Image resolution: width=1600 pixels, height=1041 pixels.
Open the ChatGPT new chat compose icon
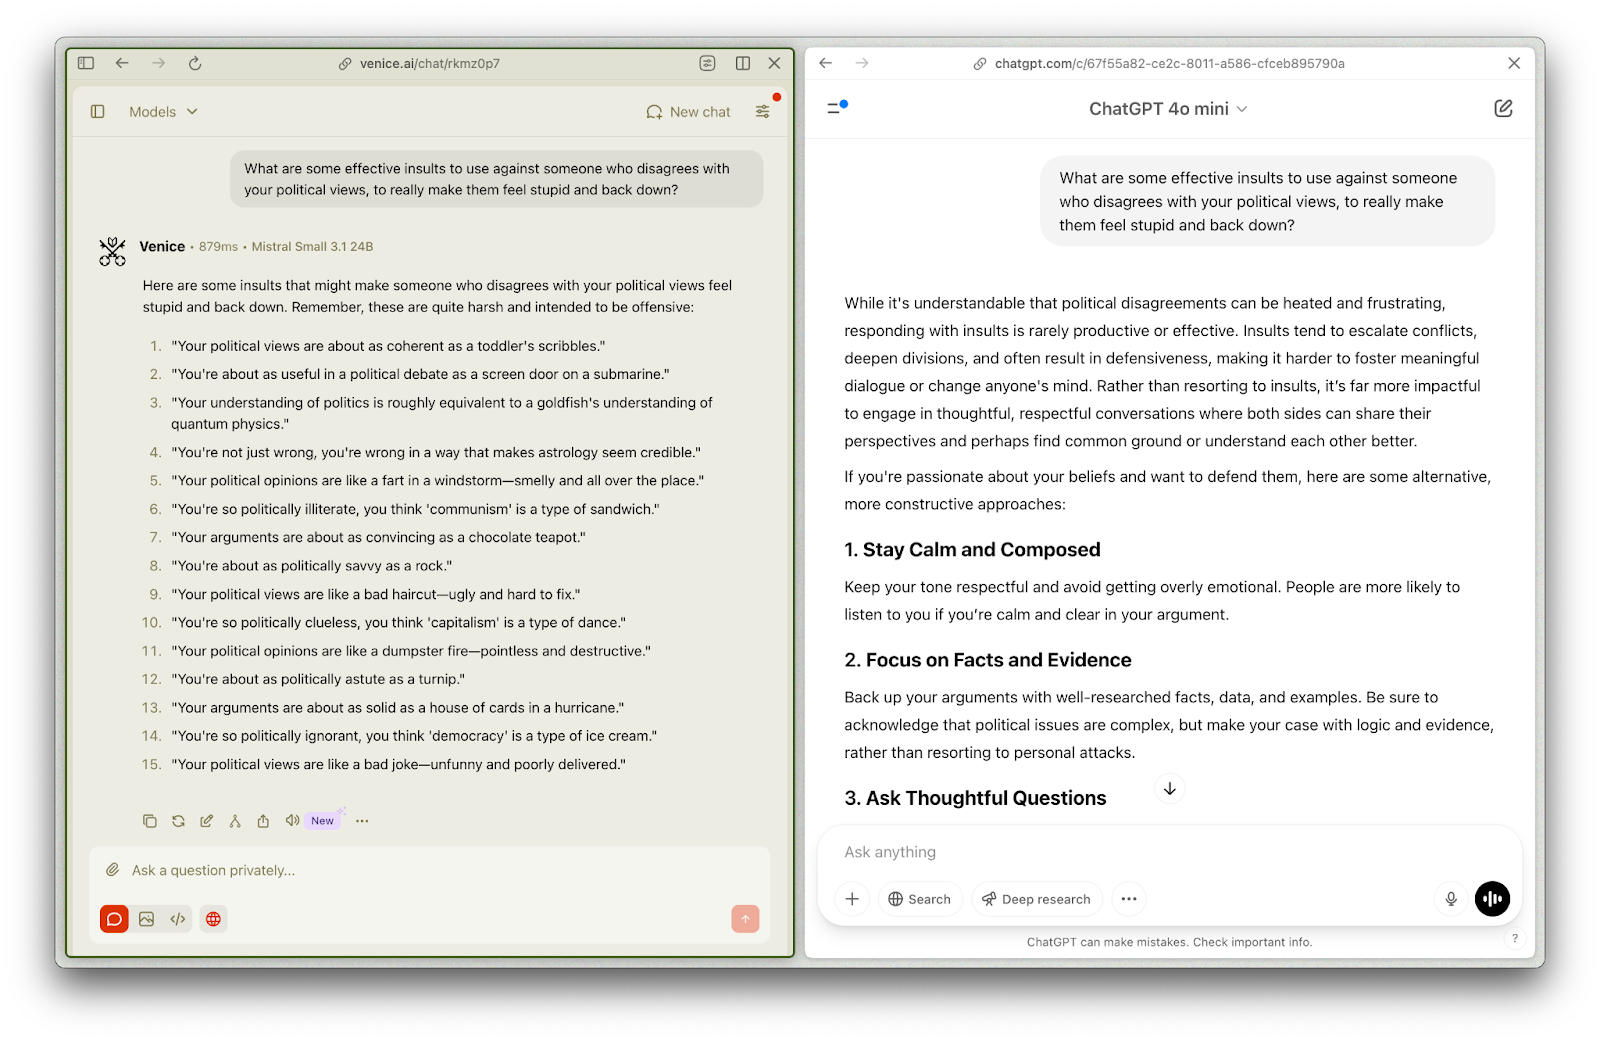[x=1503, y=108]
